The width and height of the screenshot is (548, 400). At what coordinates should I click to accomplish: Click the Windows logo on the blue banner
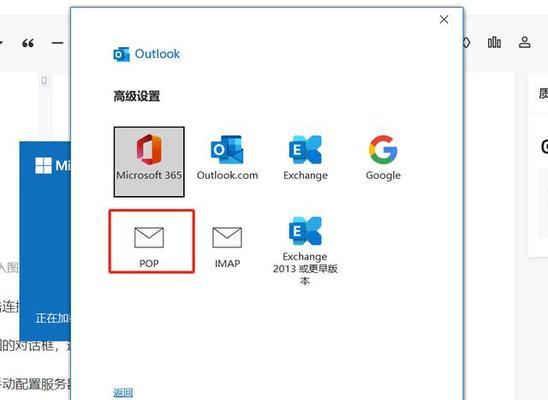click(x=43, y=165)
